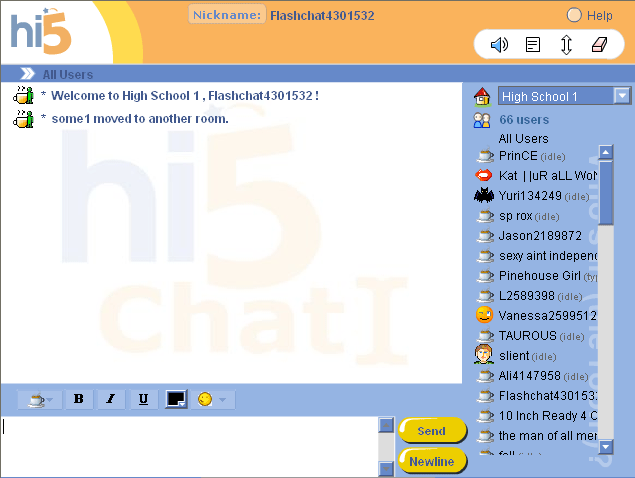
Task: Click the hi5 logo
Action: click(40, 32)
